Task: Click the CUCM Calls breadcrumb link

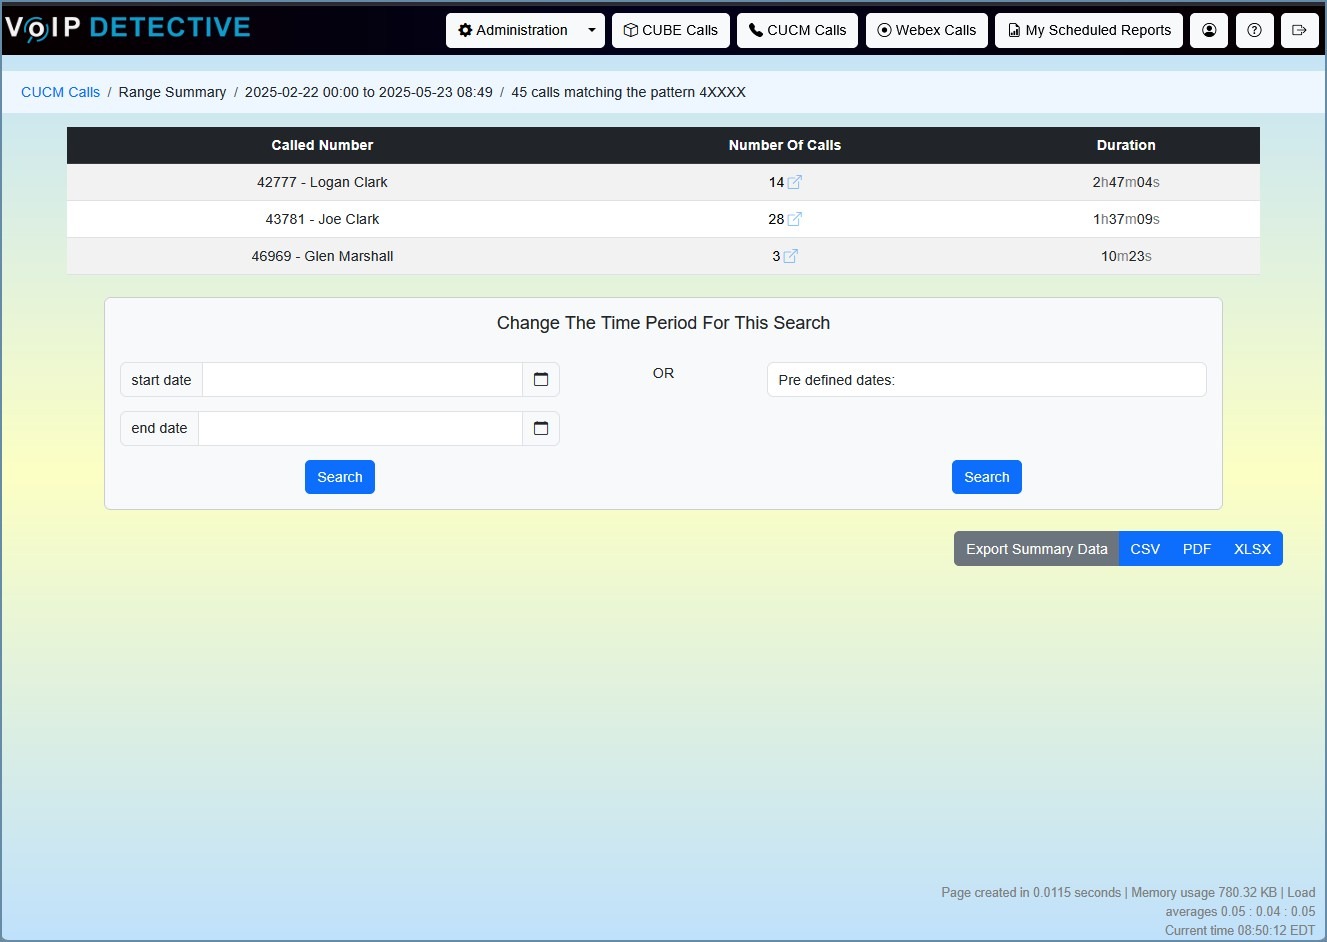Action: click(61, 92)
